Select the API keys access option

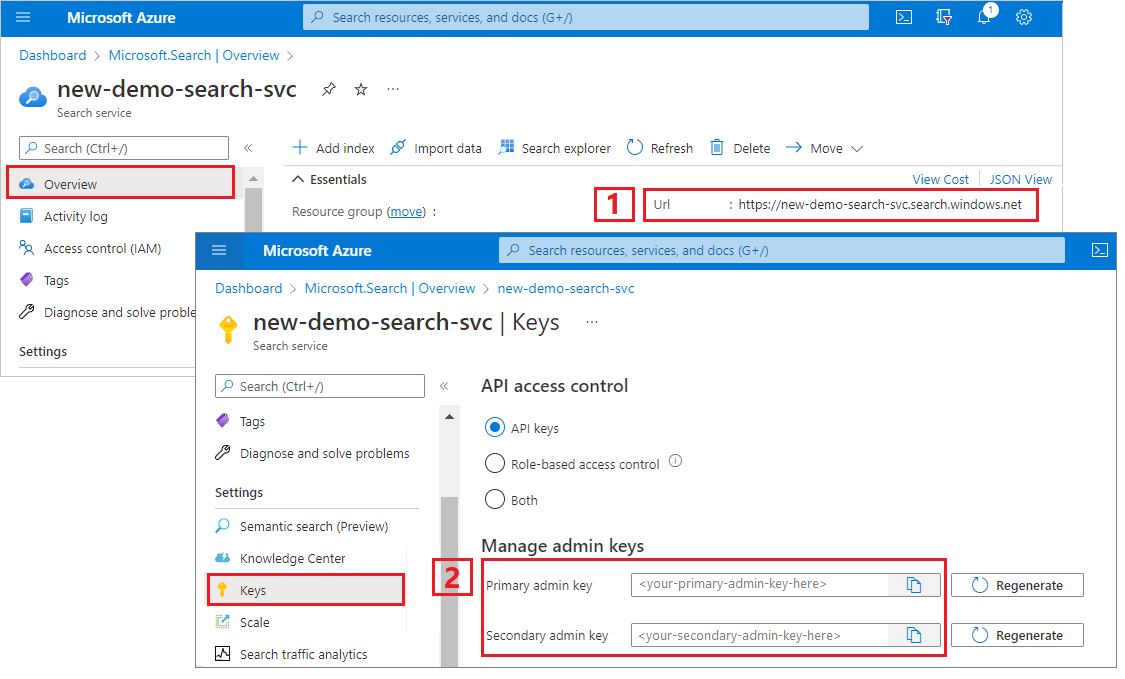(x=494, y=427)
